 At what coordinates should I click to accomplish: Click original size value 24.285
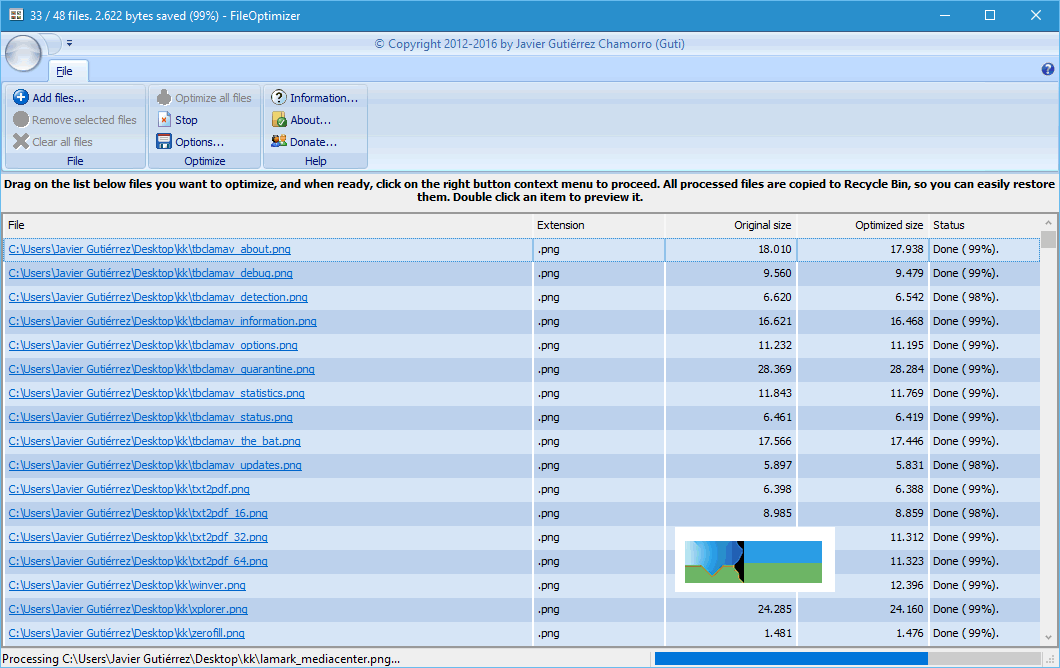(x=775, y=609)
